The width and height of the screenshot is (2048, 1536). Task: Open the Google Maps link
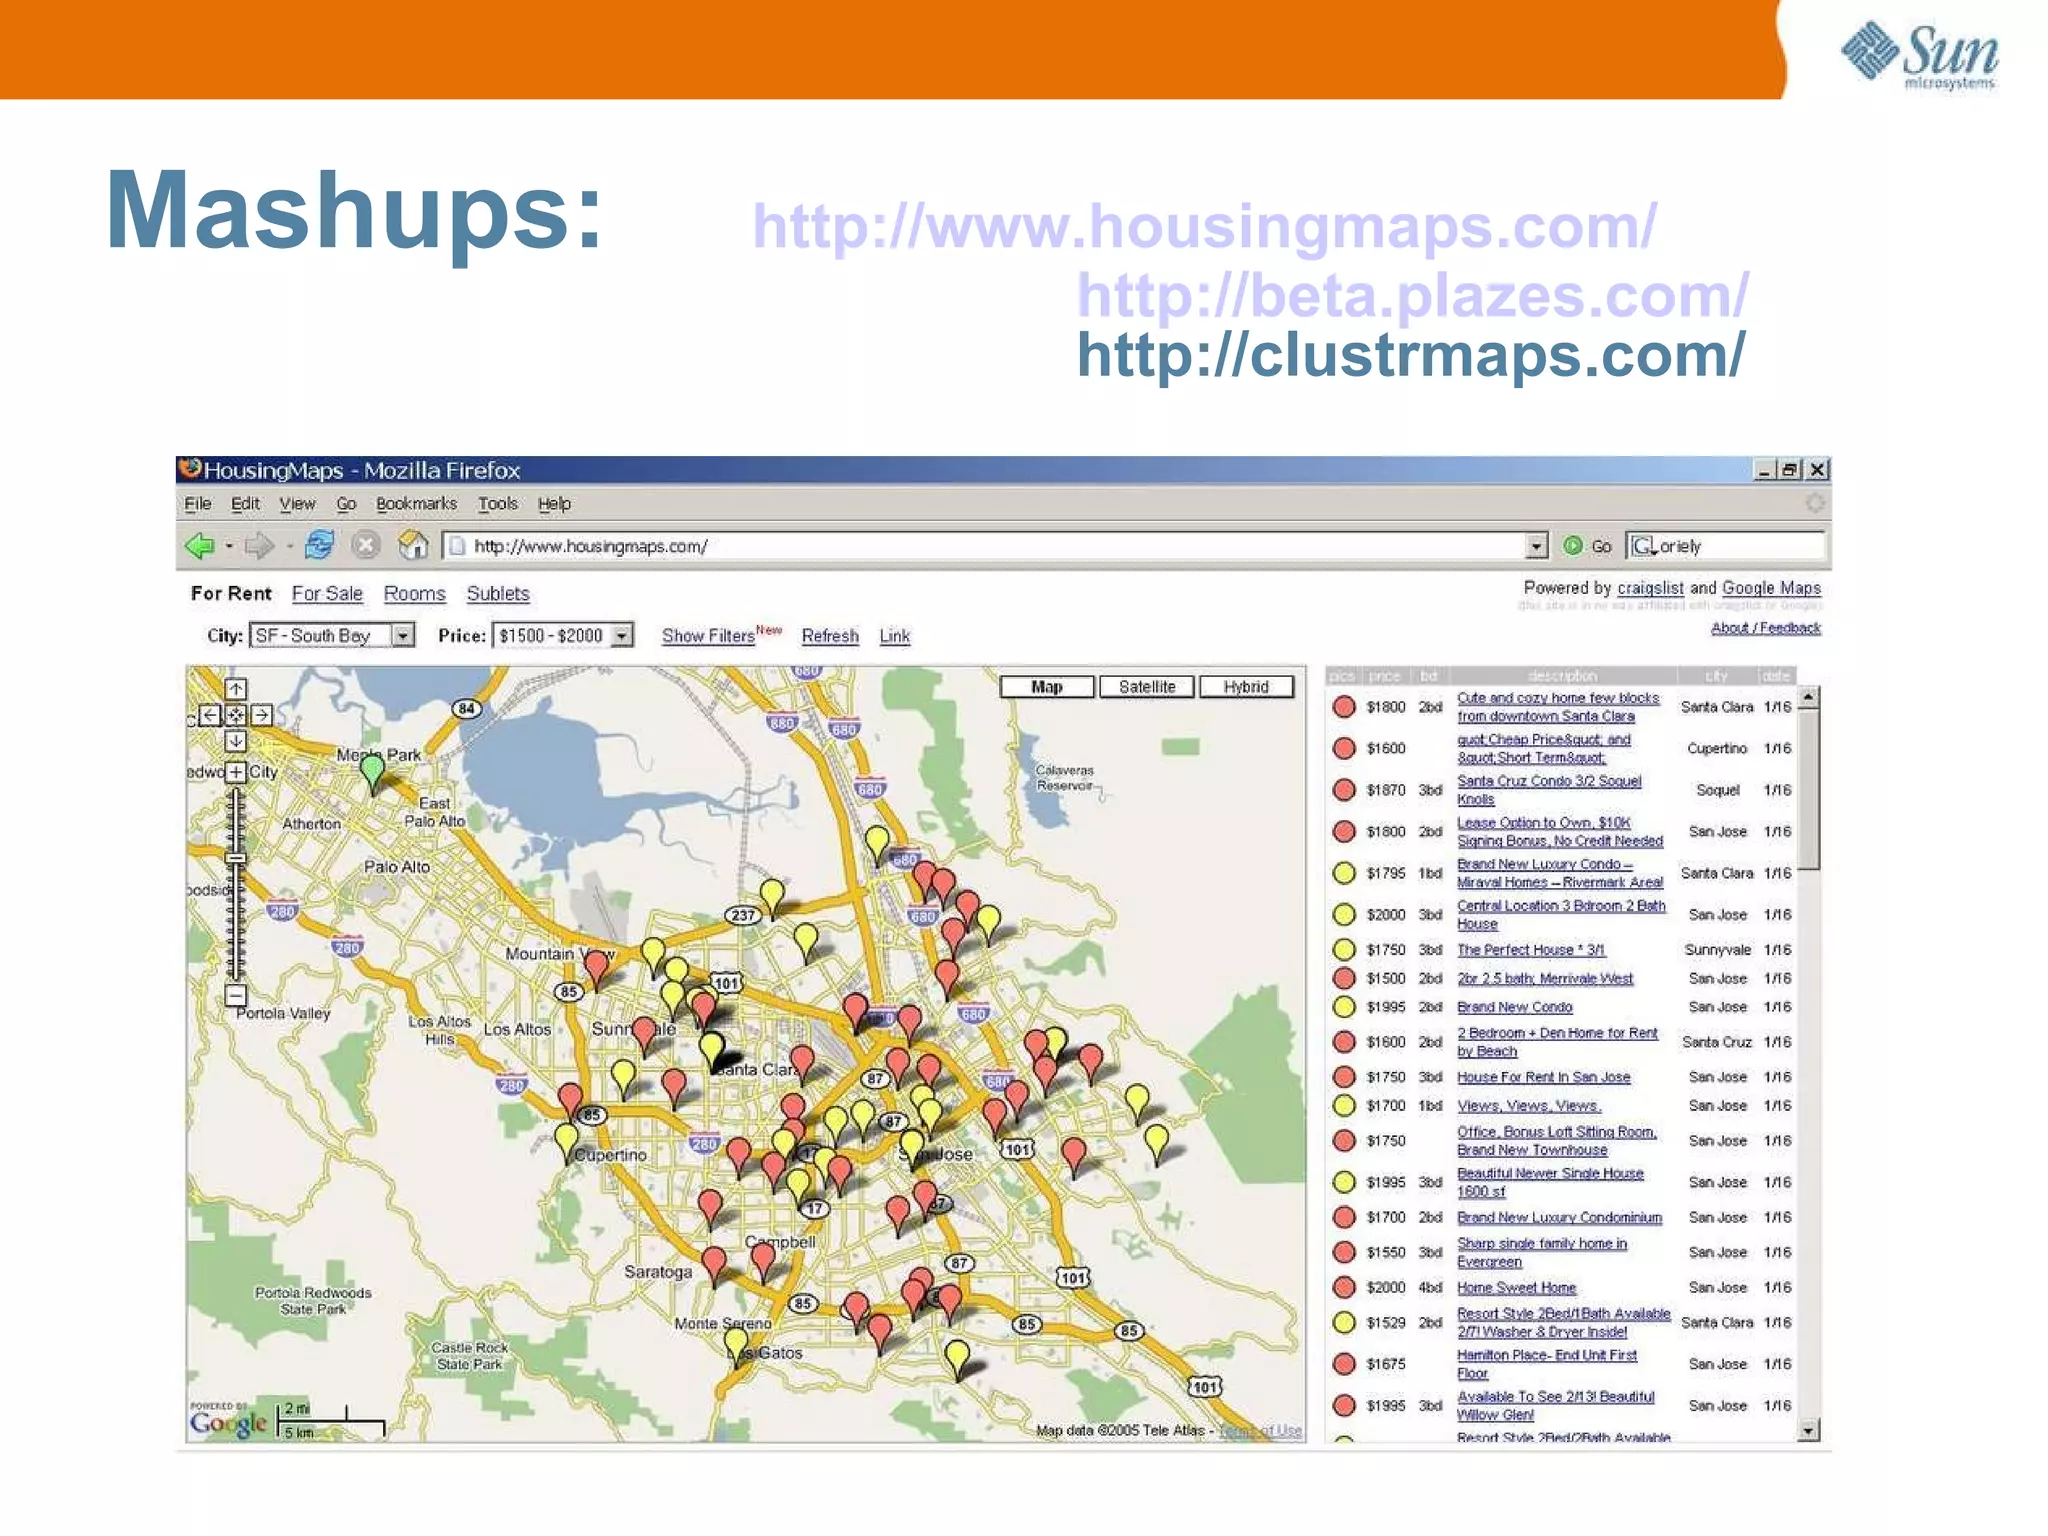[x=1771, y=588]
